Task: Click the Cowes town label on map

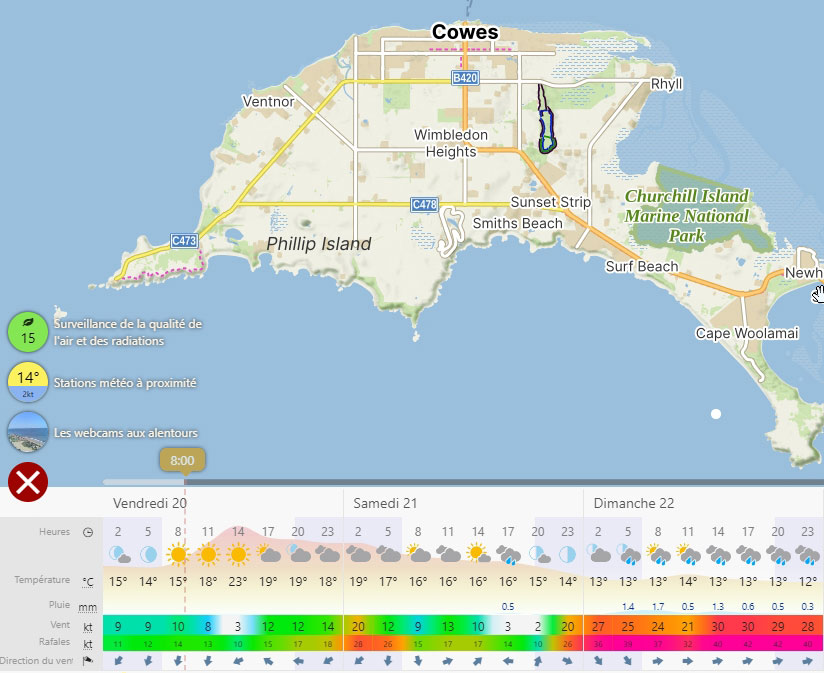Action: [465, 32]
